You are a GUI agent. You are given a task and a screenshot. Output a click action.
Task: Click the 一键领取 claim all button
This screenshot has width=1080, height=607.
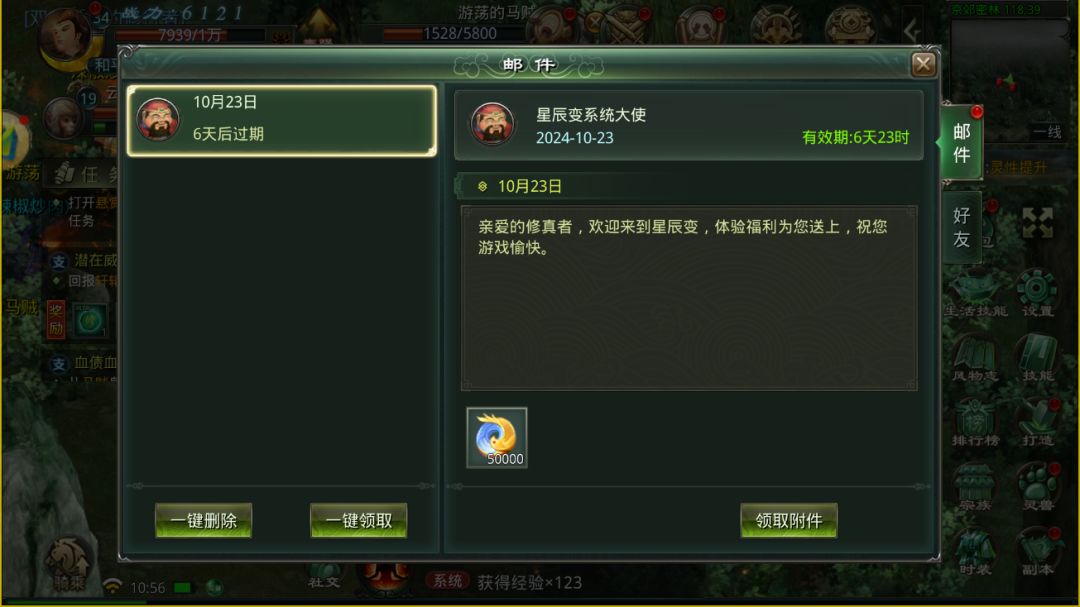(x=358, y=520)
